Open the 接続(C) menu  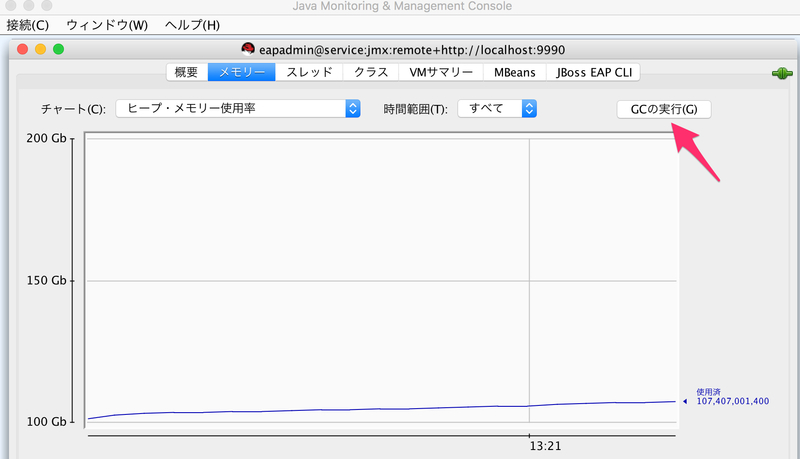(28, 25)
